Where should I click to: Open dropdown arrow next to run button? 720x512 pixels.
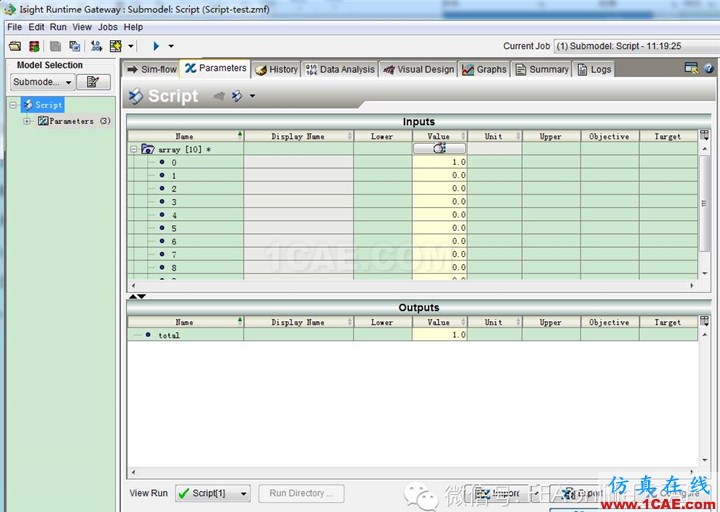tap(171, 46)
